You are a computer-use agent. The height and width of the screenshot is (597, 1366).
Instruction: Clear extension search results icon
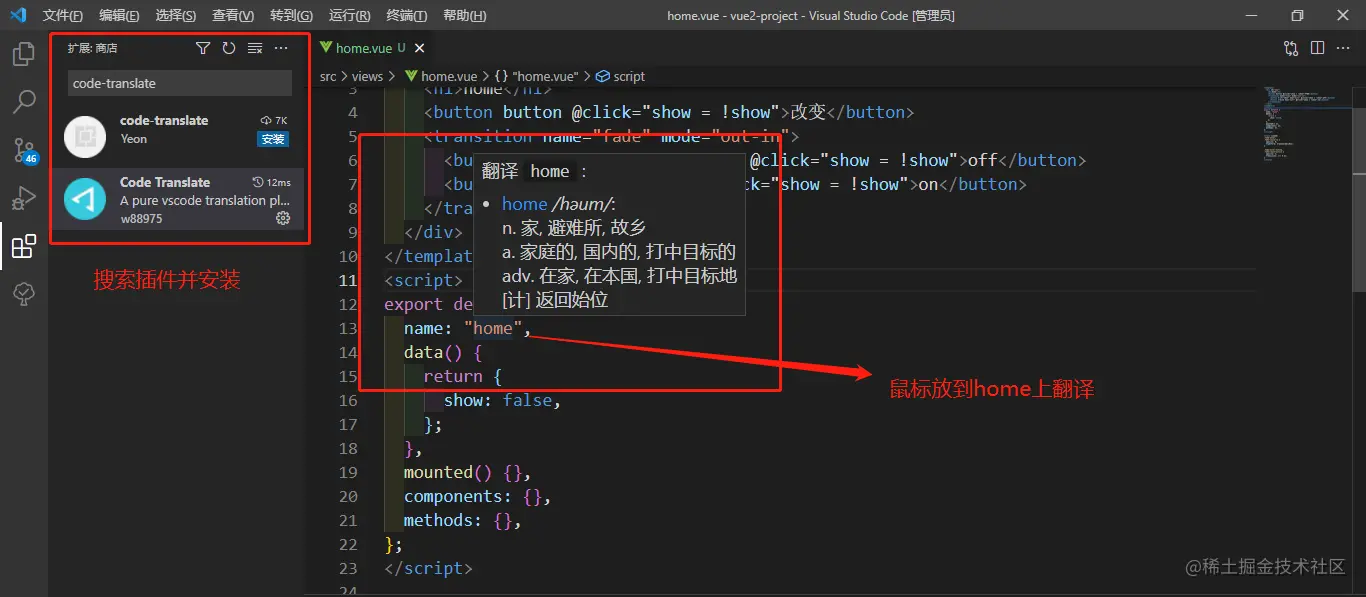(x=255, y=48)
